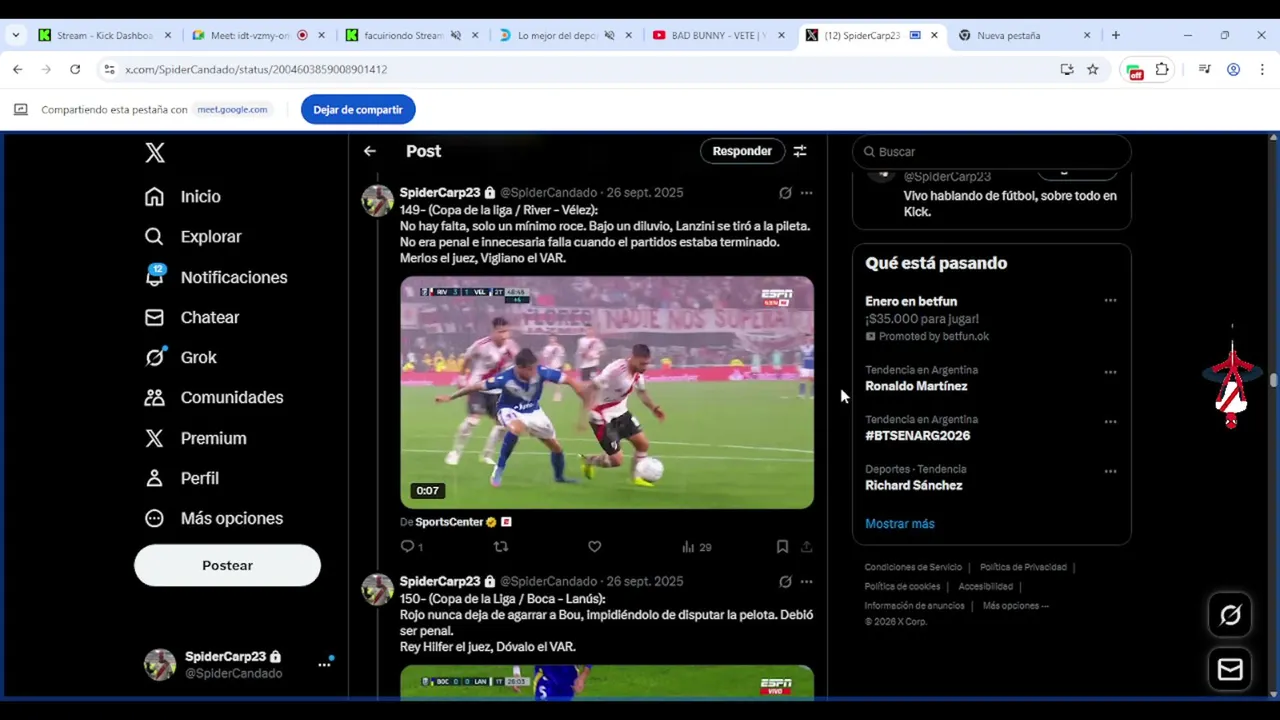1280x720 pixels.
Task: Open Richard Sánchez trend
Action: 914,486
